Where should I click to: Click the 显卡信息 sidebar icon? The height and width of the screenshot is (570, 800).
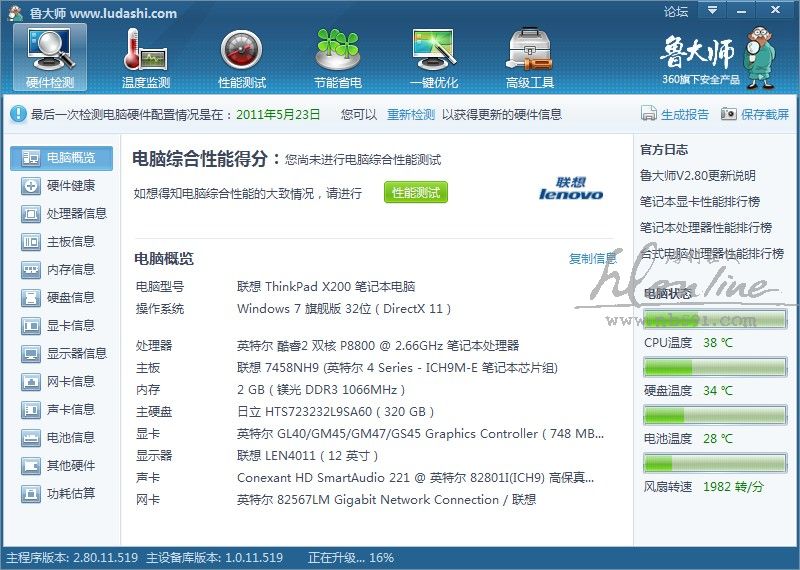pos(31,326)
